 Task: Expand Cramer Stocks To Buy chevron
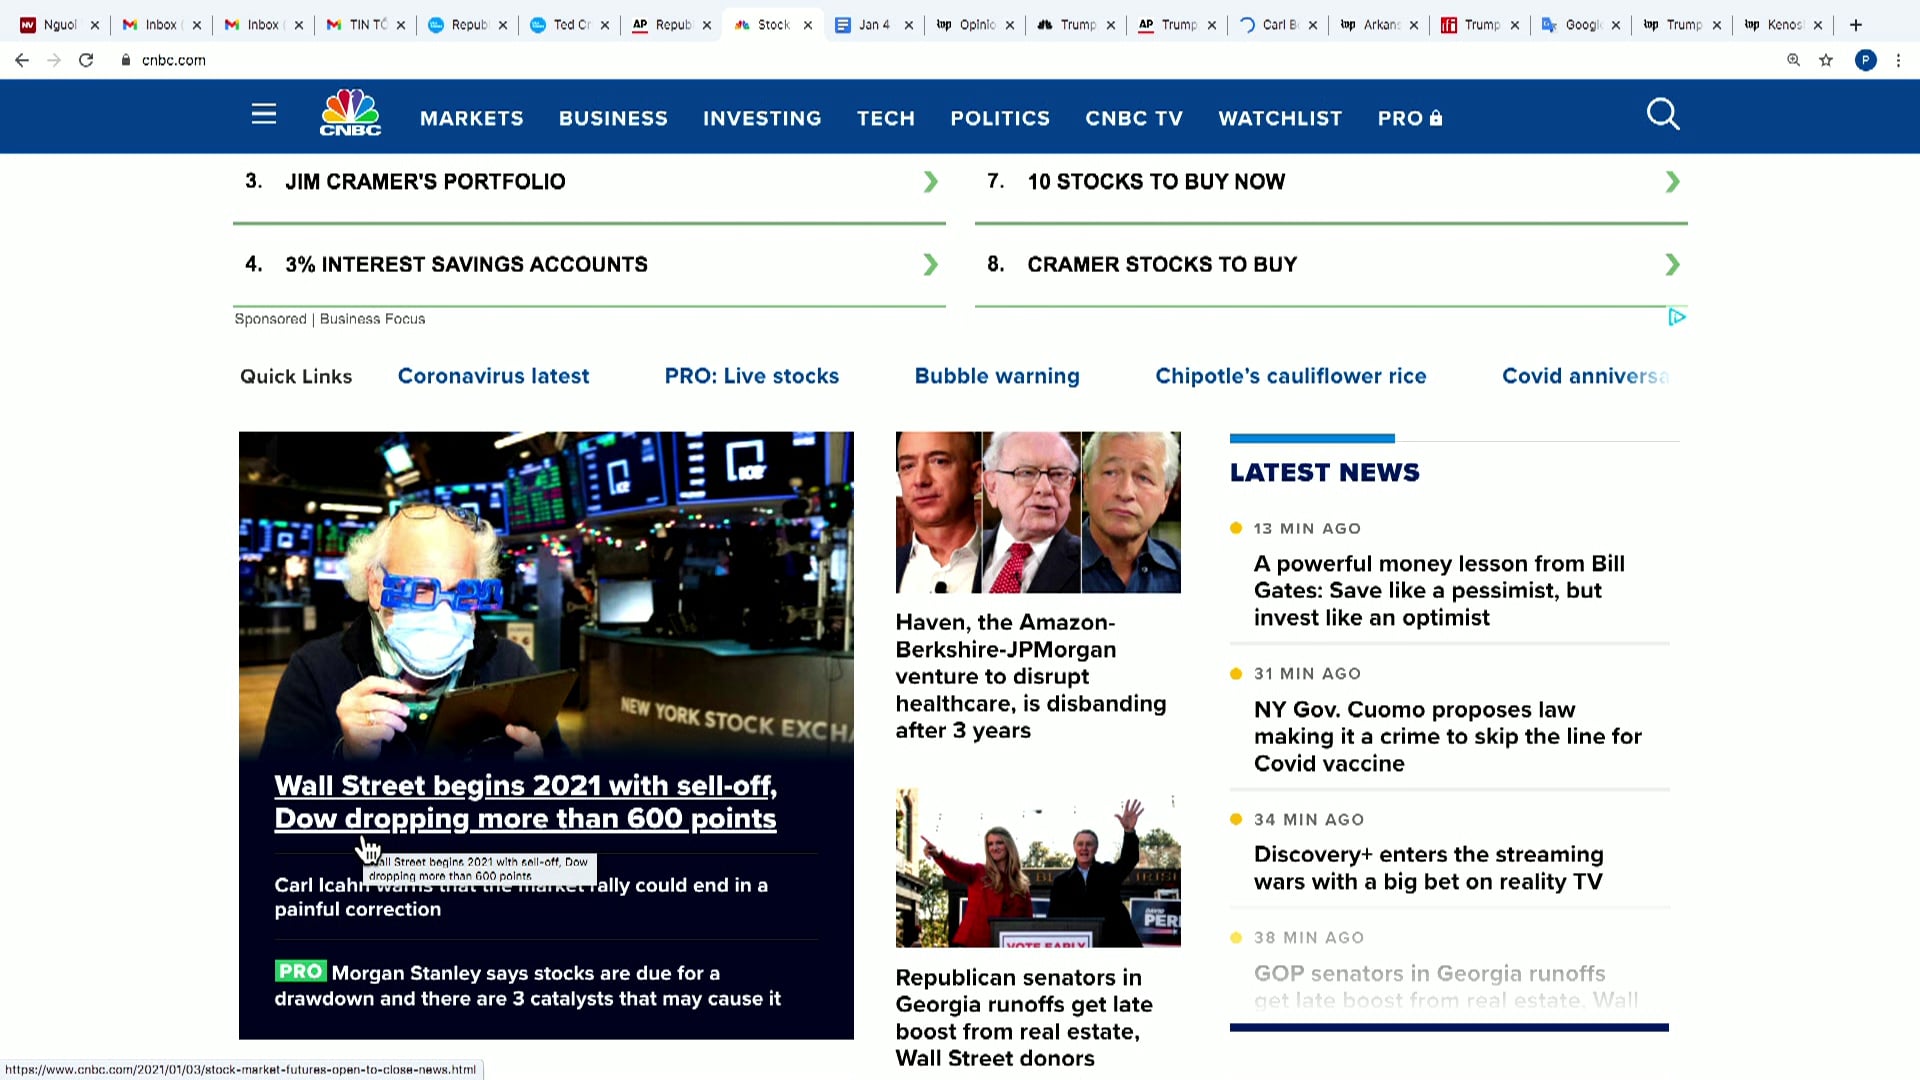click(1672, 265)
